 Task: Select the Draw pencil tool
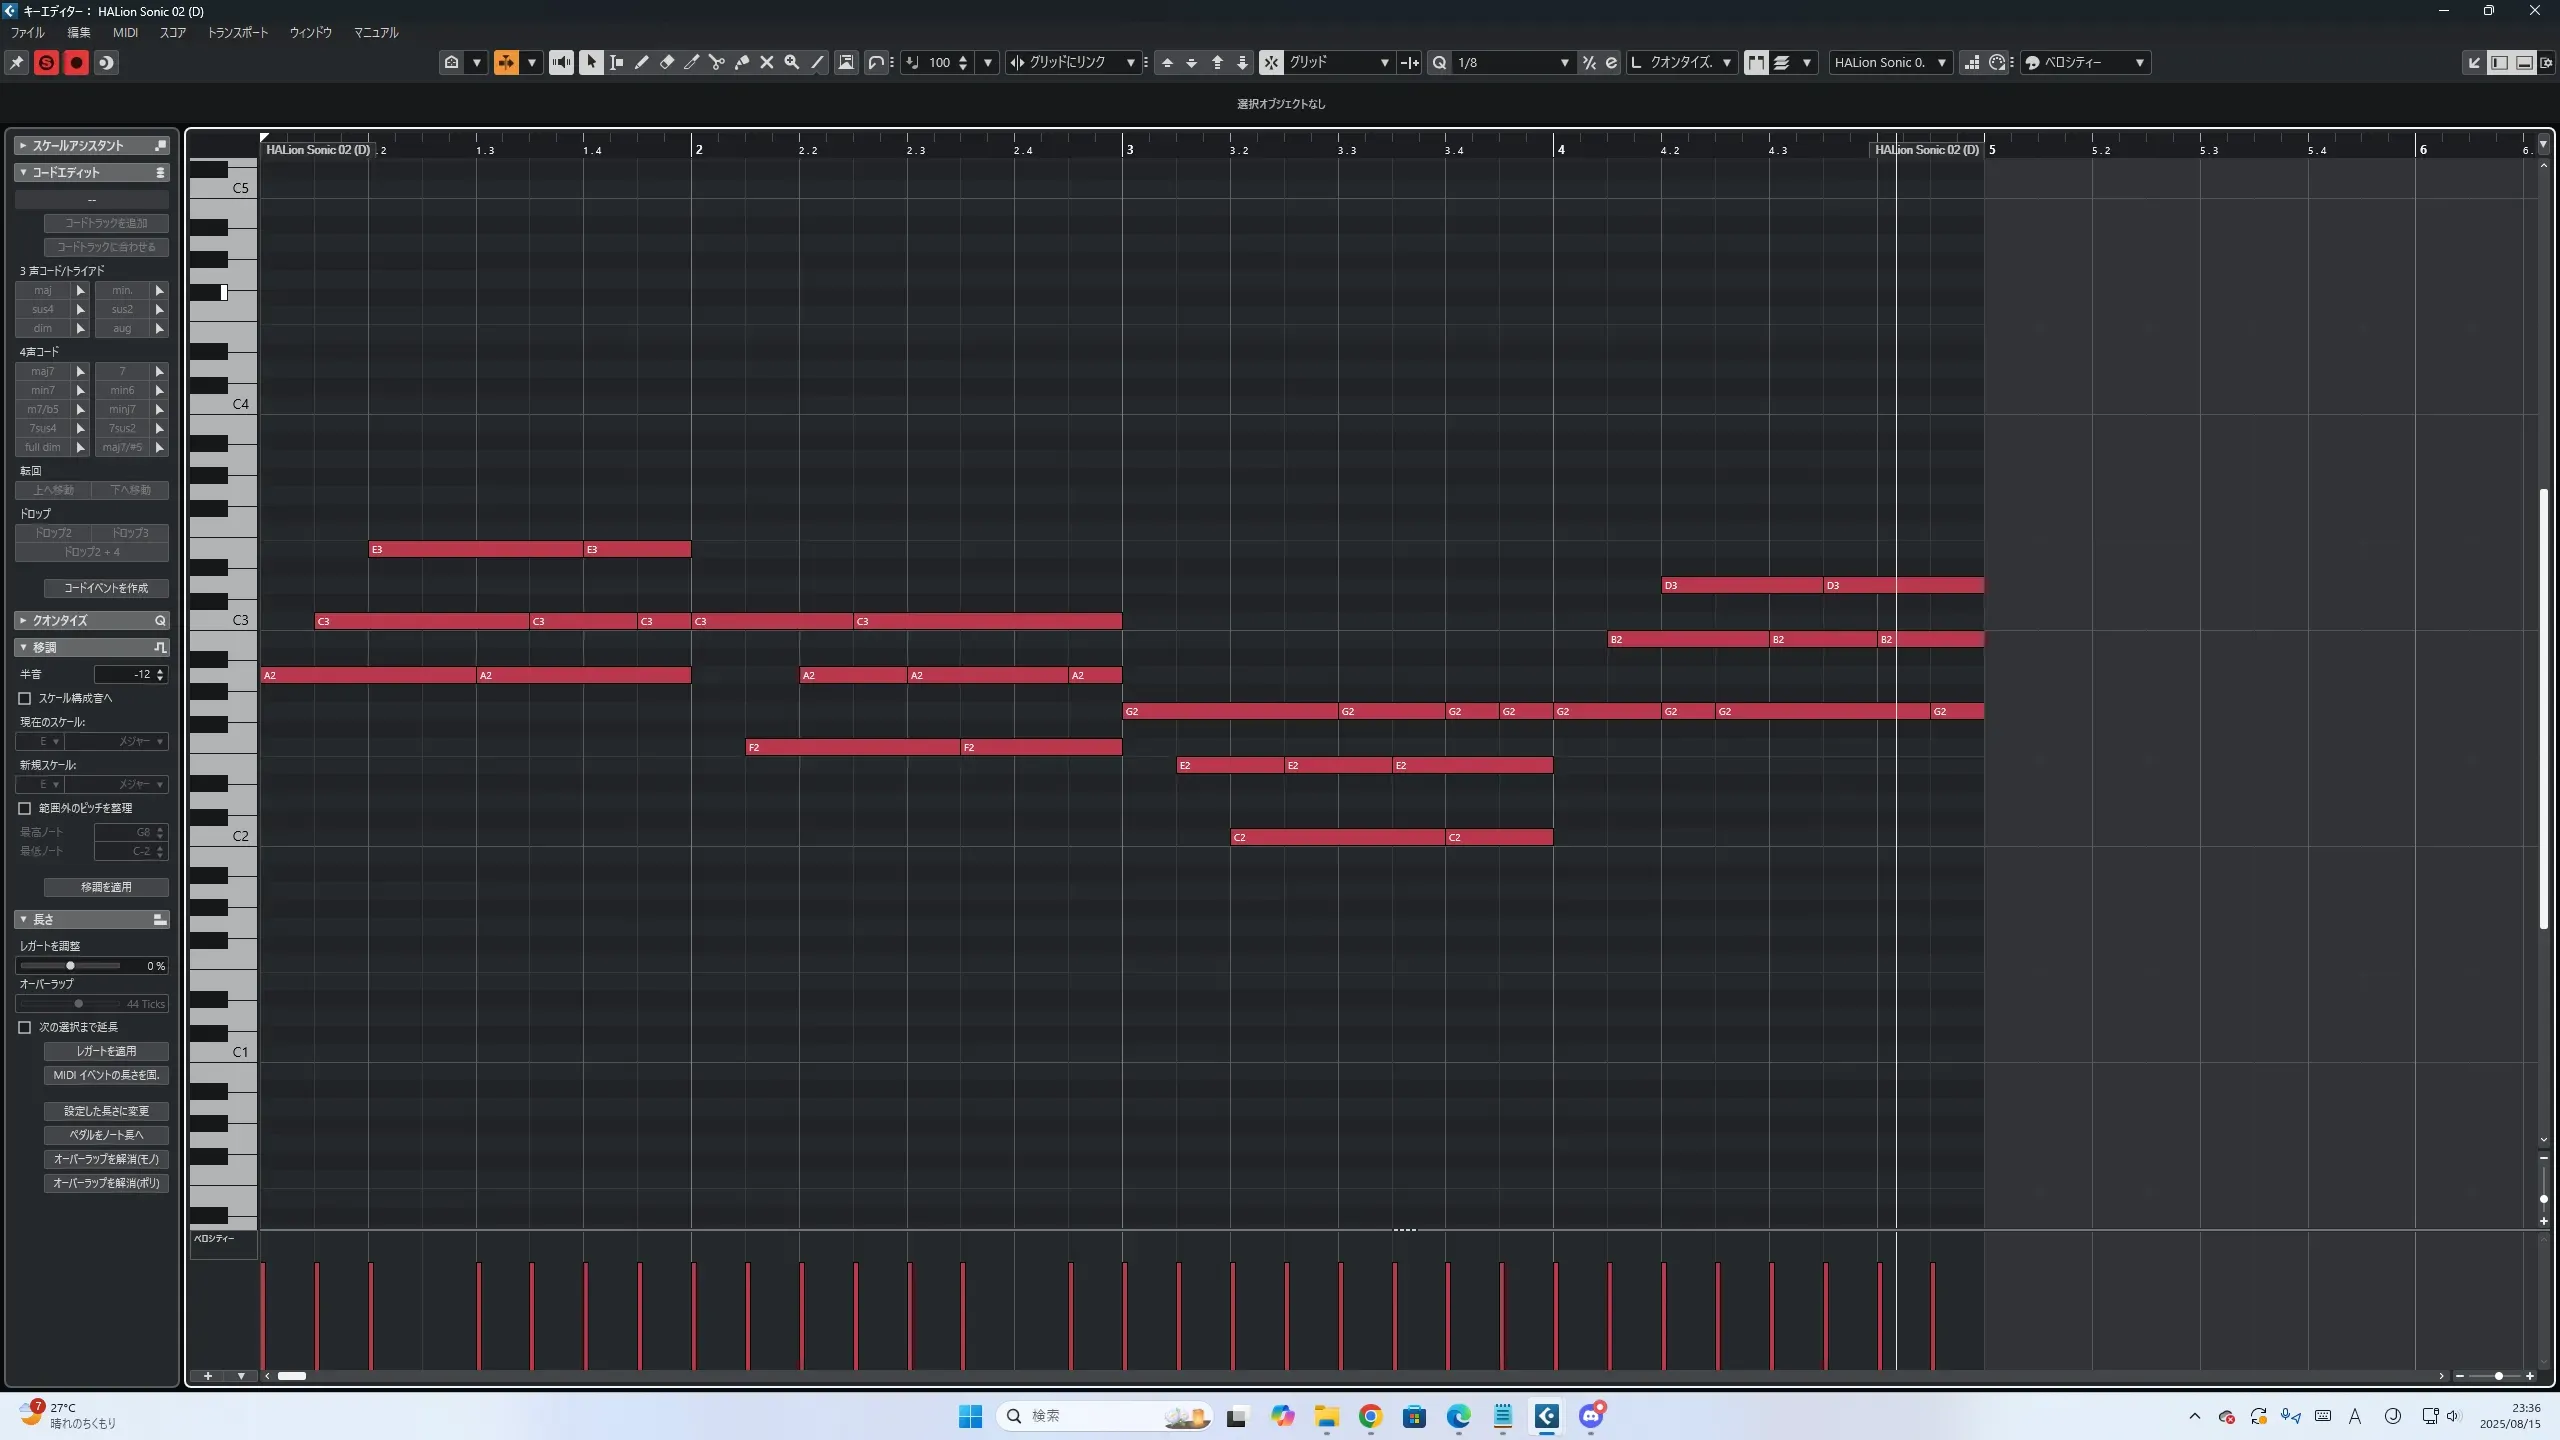(641, 62)
